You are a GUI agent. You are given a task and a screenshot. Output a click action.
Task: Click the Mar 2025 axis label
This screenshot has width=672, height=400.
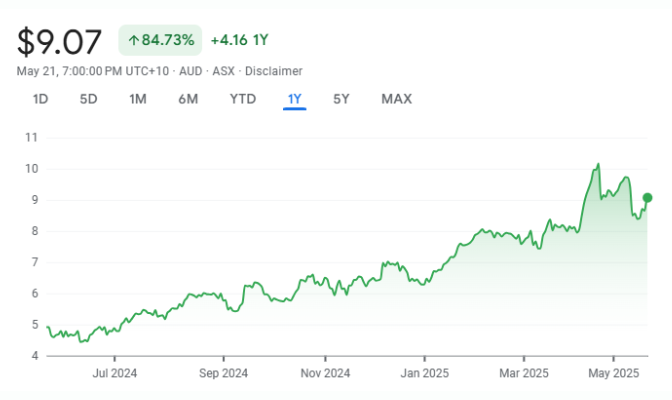pos(524,373)
